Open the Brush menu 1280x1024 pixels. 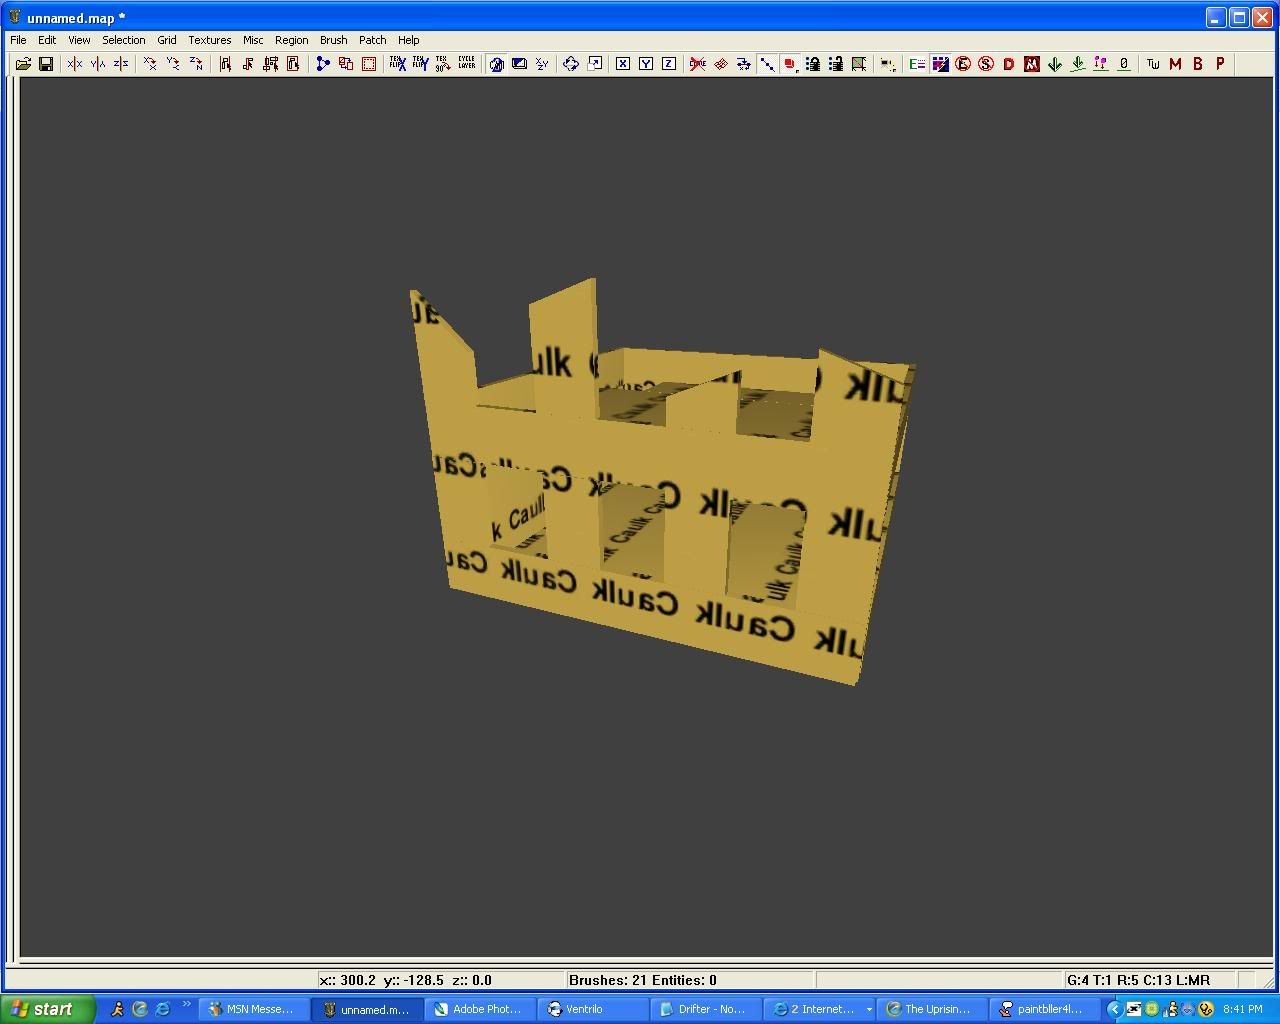pyautogui.click(x=333, y=40)
